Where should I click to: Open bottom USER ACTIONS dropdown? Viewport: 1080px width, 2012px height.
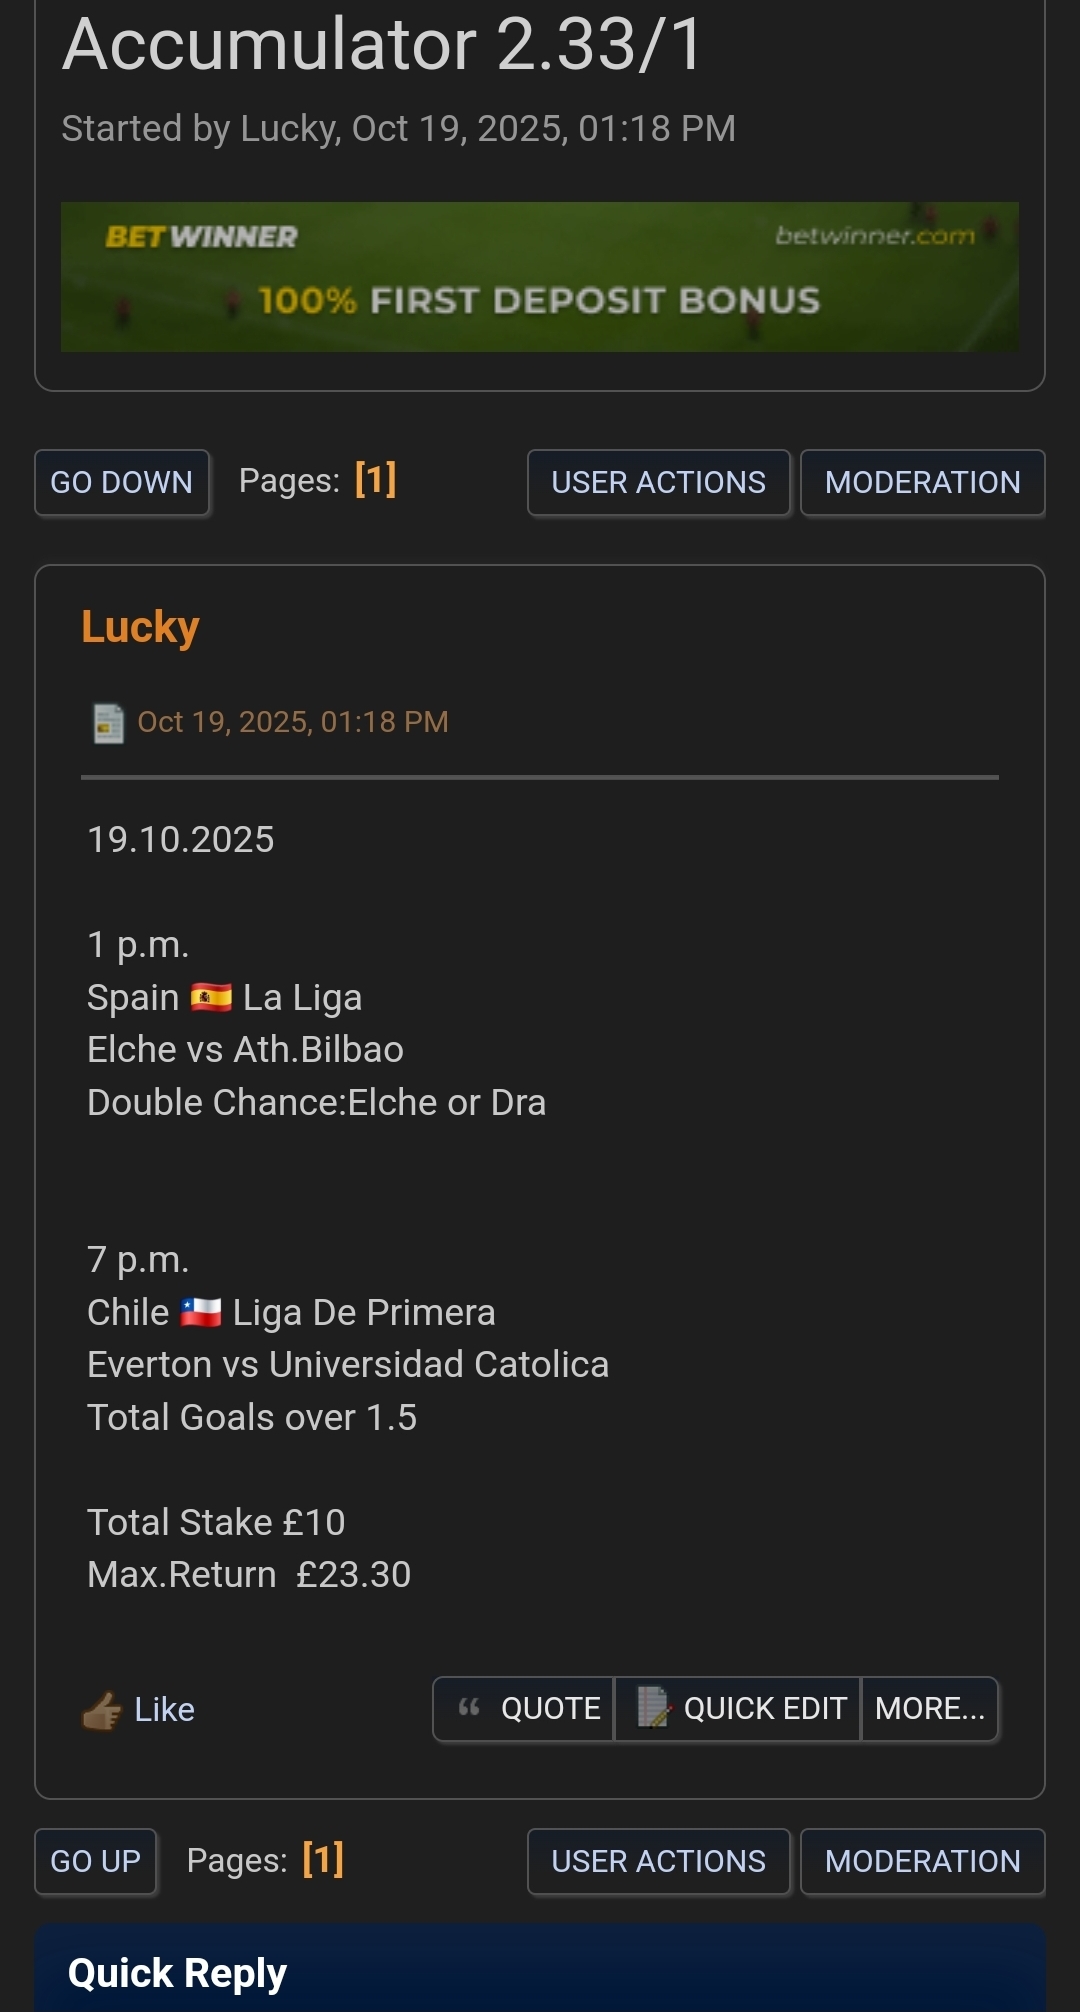tap(658, 1861)
